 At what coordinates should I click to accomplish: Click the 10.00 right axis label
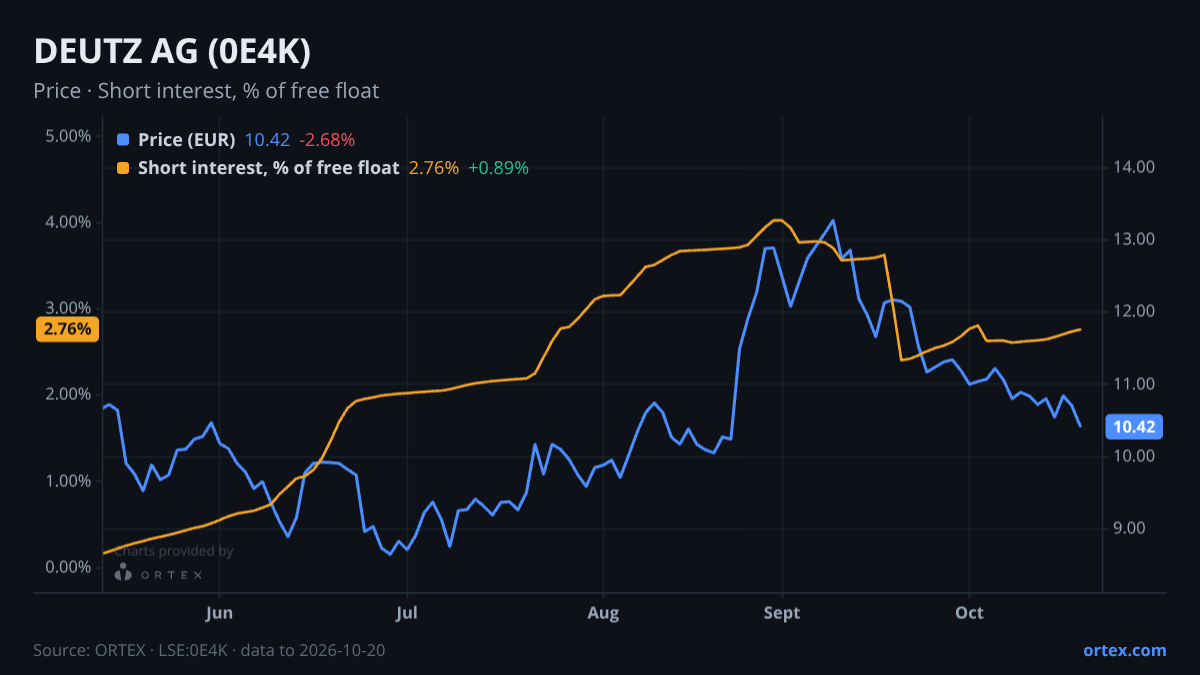tap(1134, 456)
